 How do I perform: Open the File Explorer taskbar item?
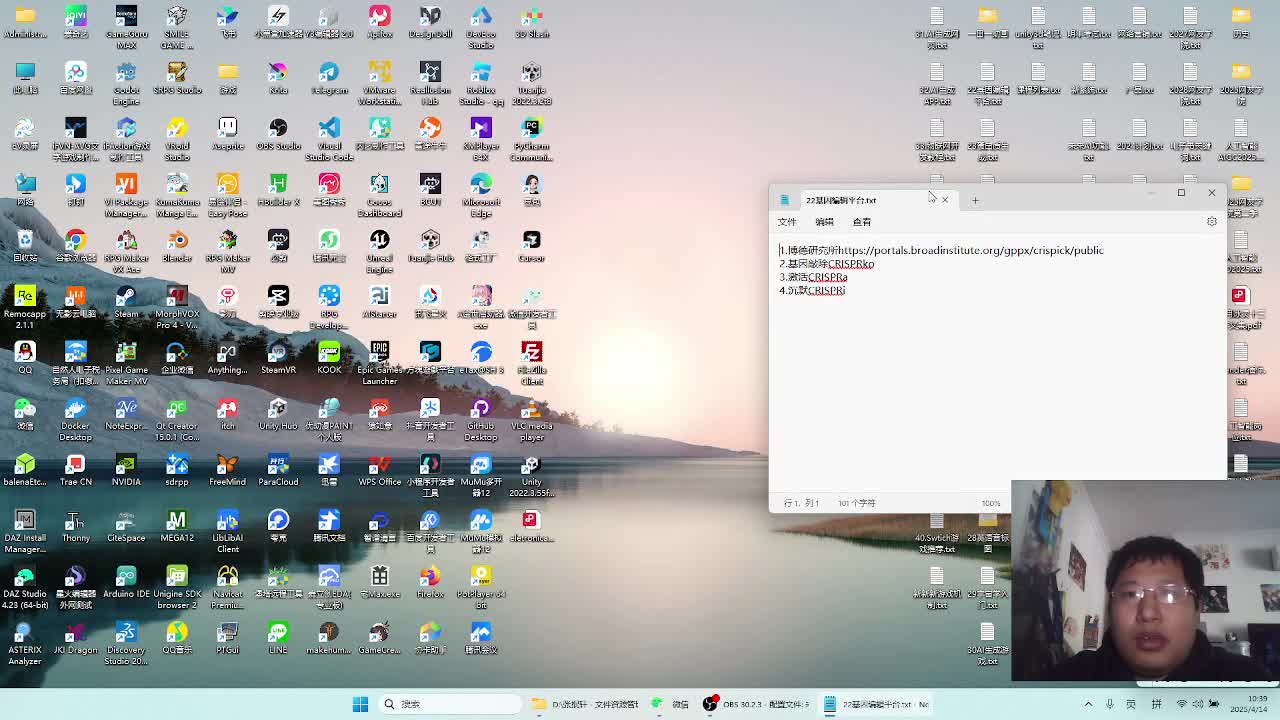(x=585, y=704)
